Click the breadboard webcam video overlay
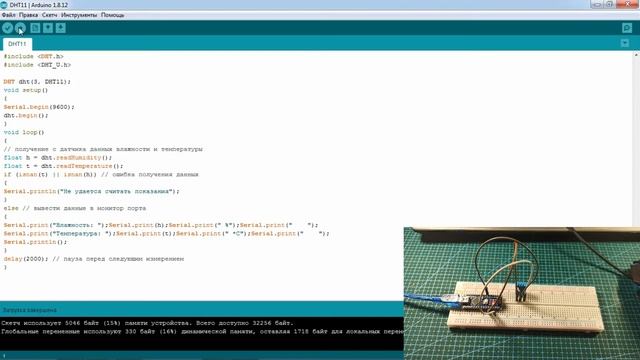Image resolution: width=640 pixels, height=360 pixels. tap(522, 293)
